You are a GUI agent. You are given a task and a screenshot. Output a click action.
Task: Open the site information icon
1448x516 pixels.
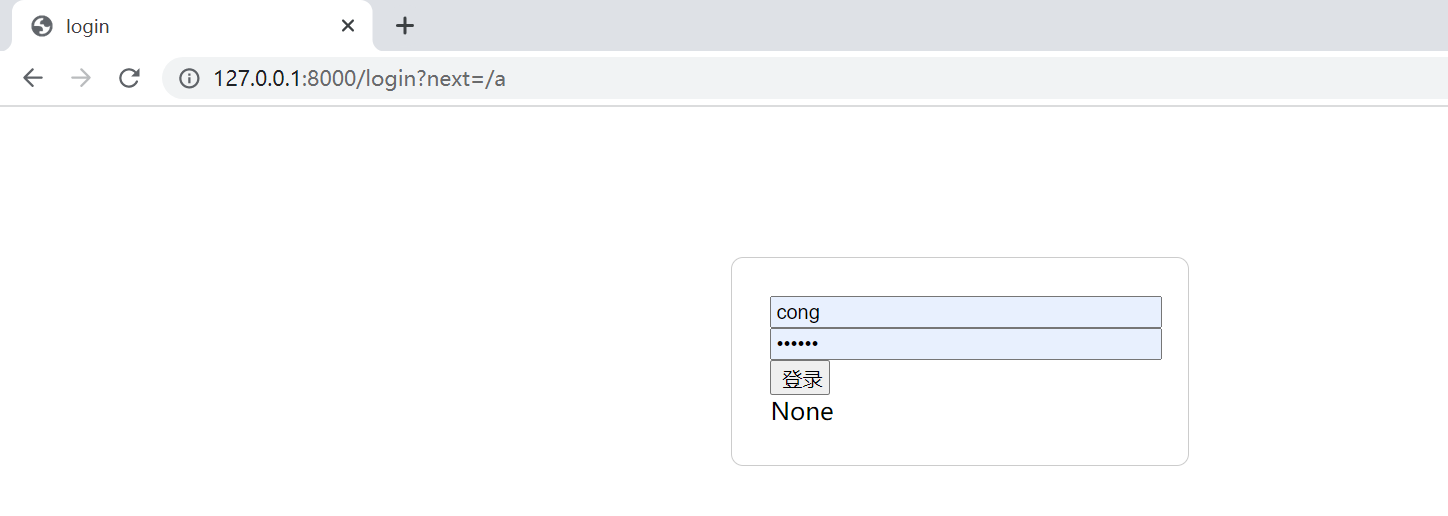[x=189, y=78]
